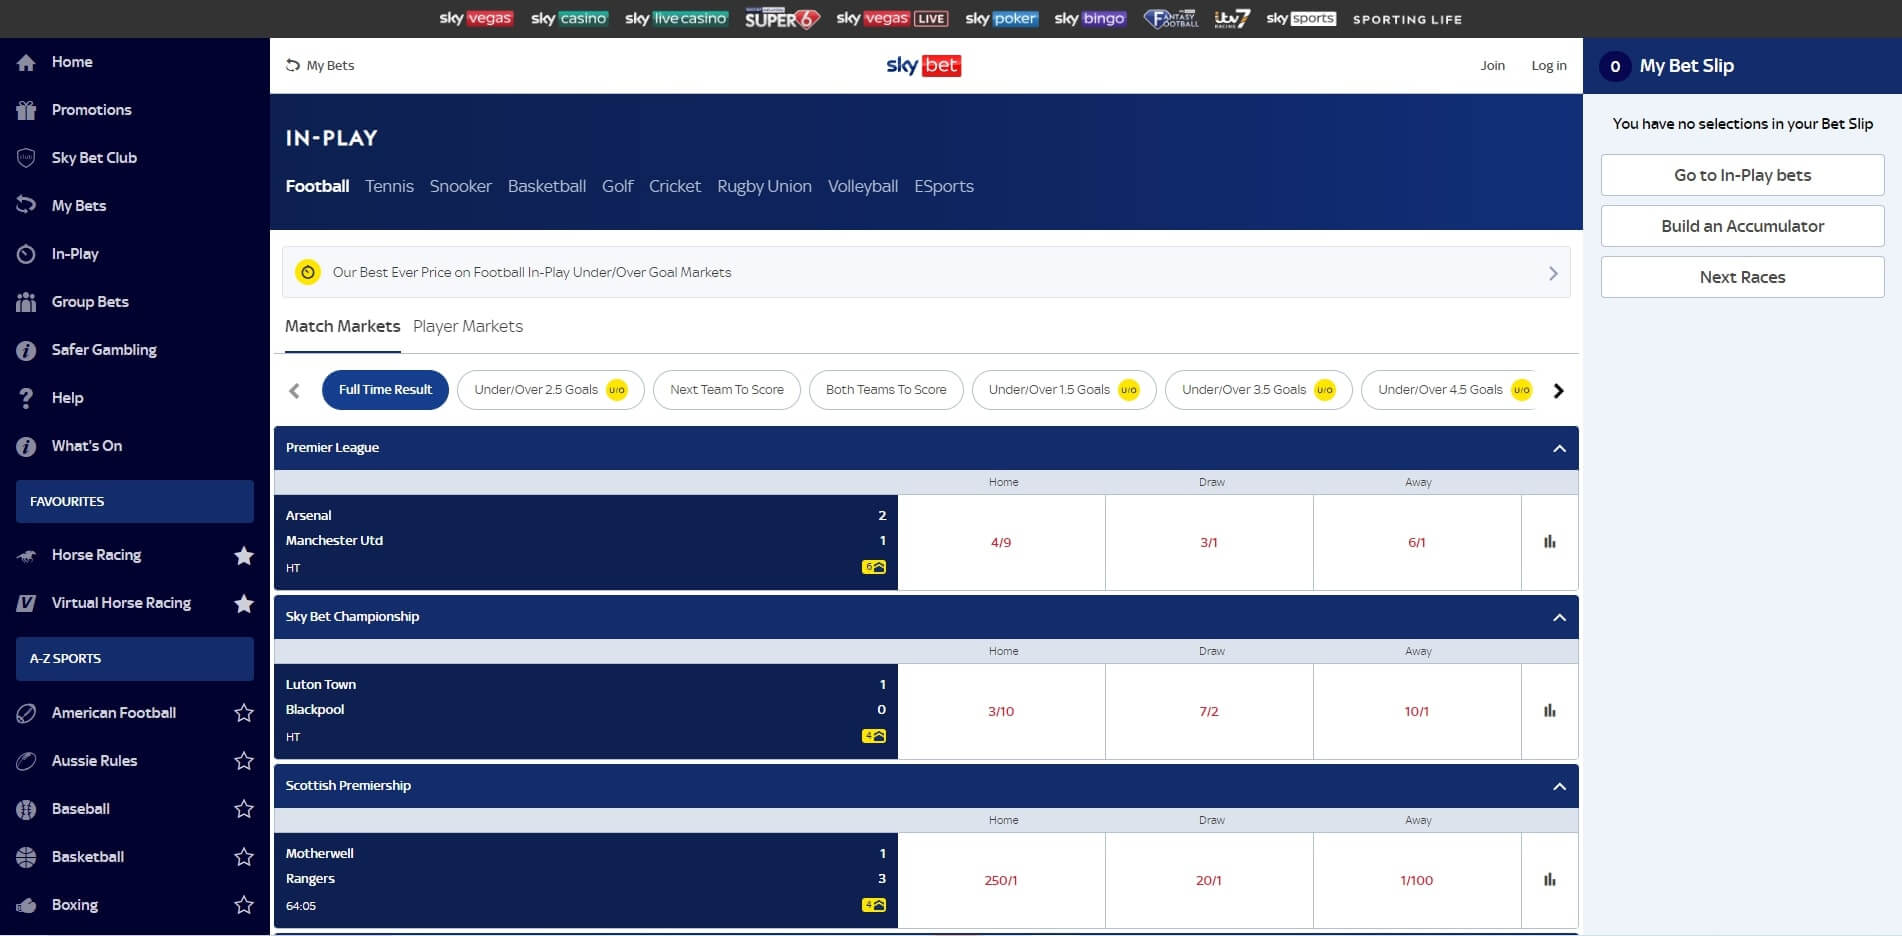Click the Safer Gambling info icon
Viewport: 1902px width, 936px height.
tap(26, 350)
